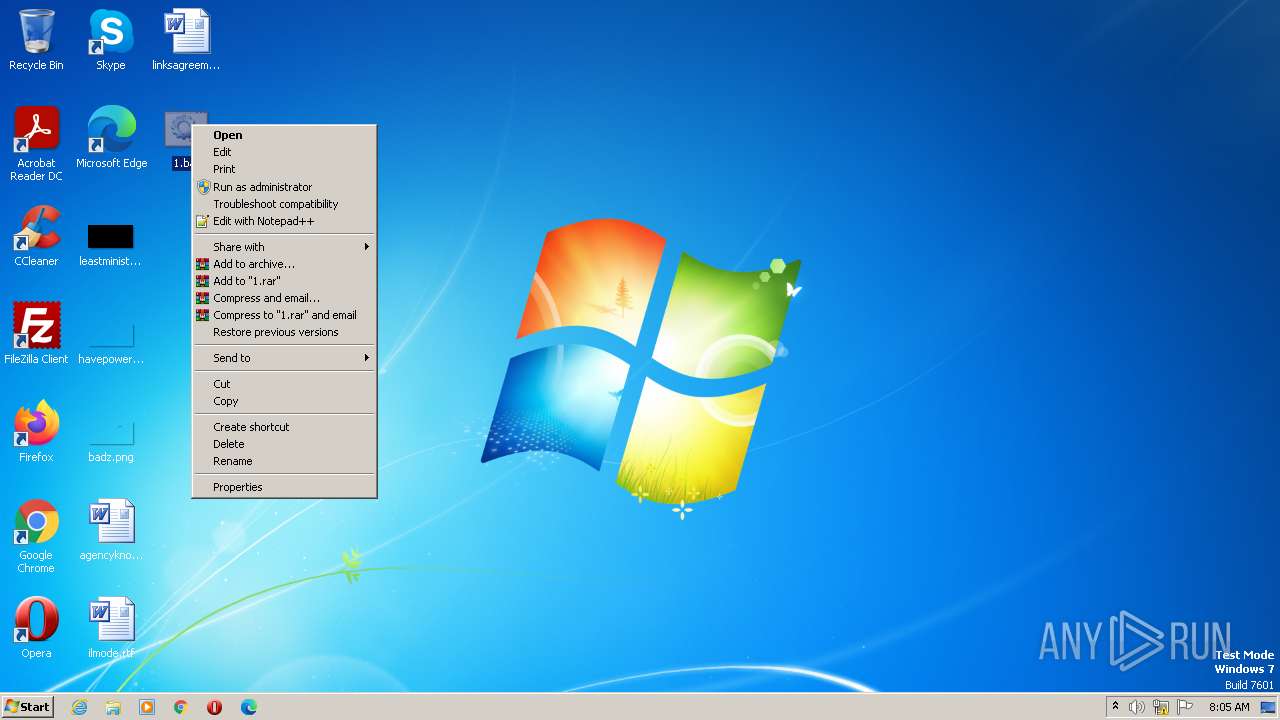
Task: Click Opera icon in taskbar
Action: (x=214, y=707)
